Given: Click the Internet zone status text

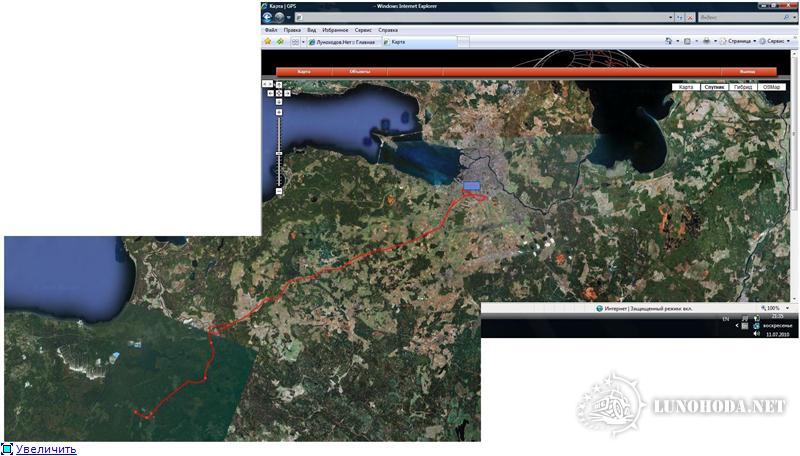Looking at the screenshot, I should (648, 309).
